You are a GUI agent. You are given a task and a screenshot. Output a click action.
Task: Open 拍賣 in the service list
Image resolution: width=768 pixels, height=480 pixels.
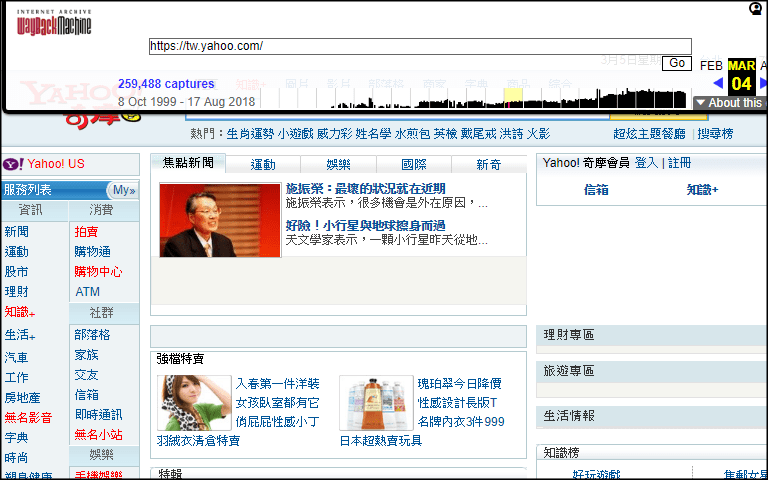[86, 232]
